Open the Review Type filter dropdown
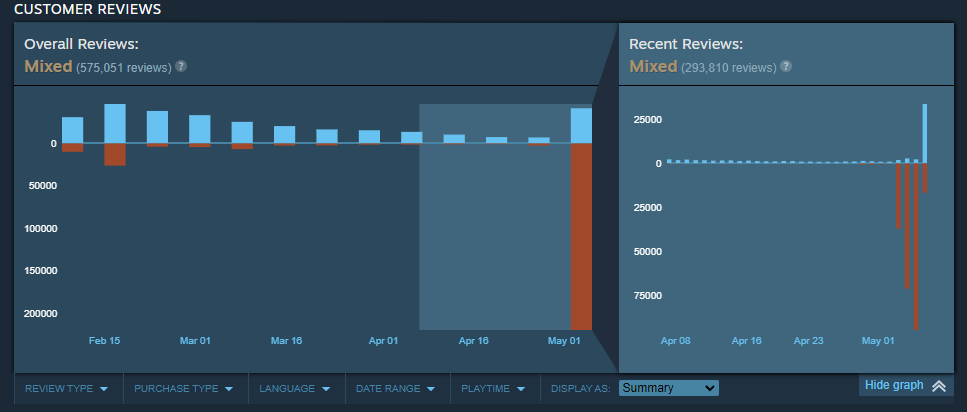Viewport: 967px width, 412px height. pos(66,388)
